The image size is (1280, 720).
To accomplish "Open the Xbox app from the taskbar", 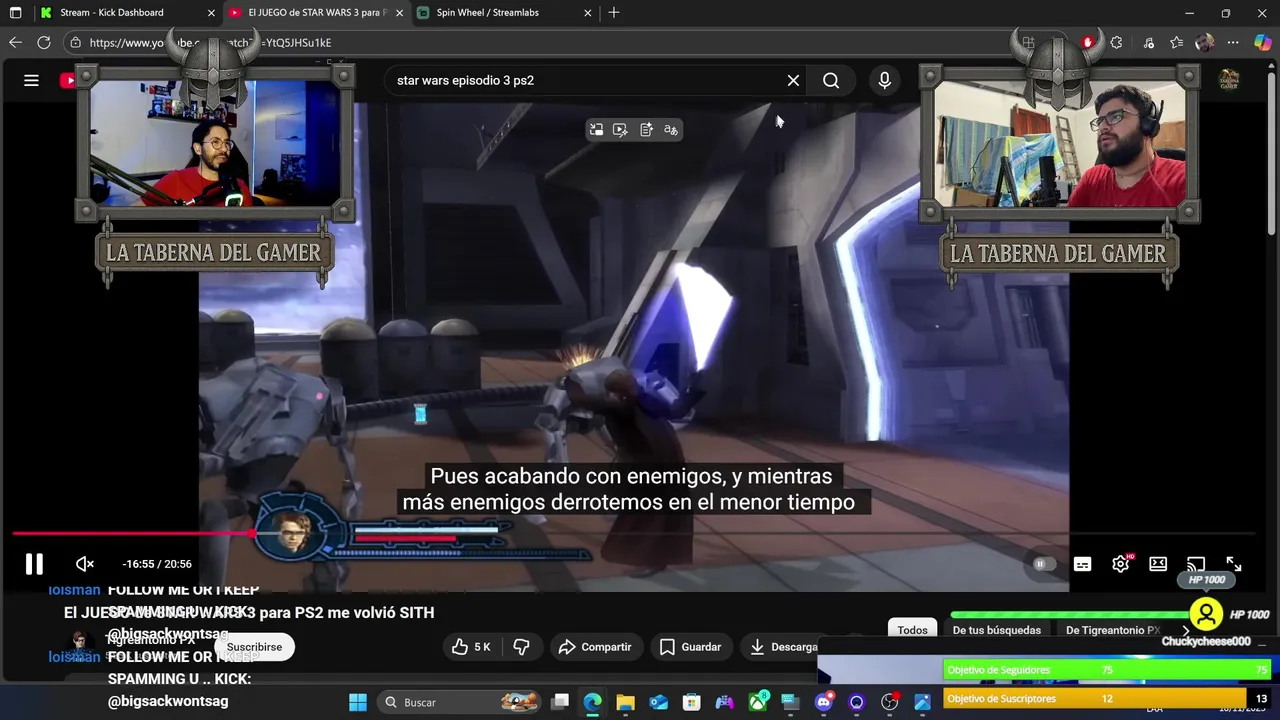I will click(x=757, y=702).
